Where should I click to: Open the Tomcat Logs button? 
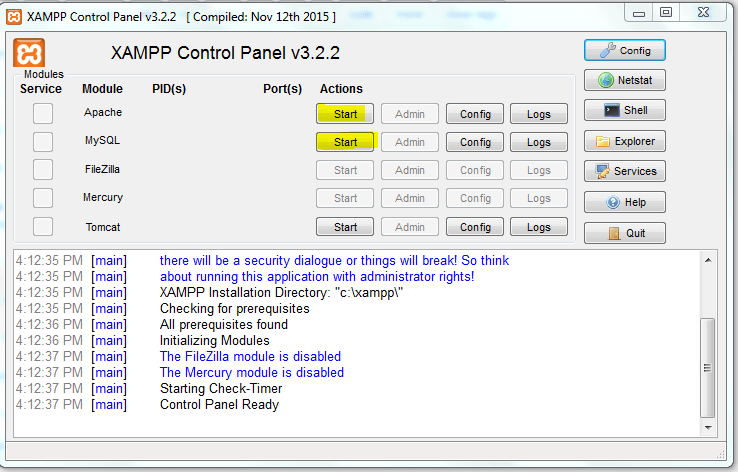[x=539, y=227]
